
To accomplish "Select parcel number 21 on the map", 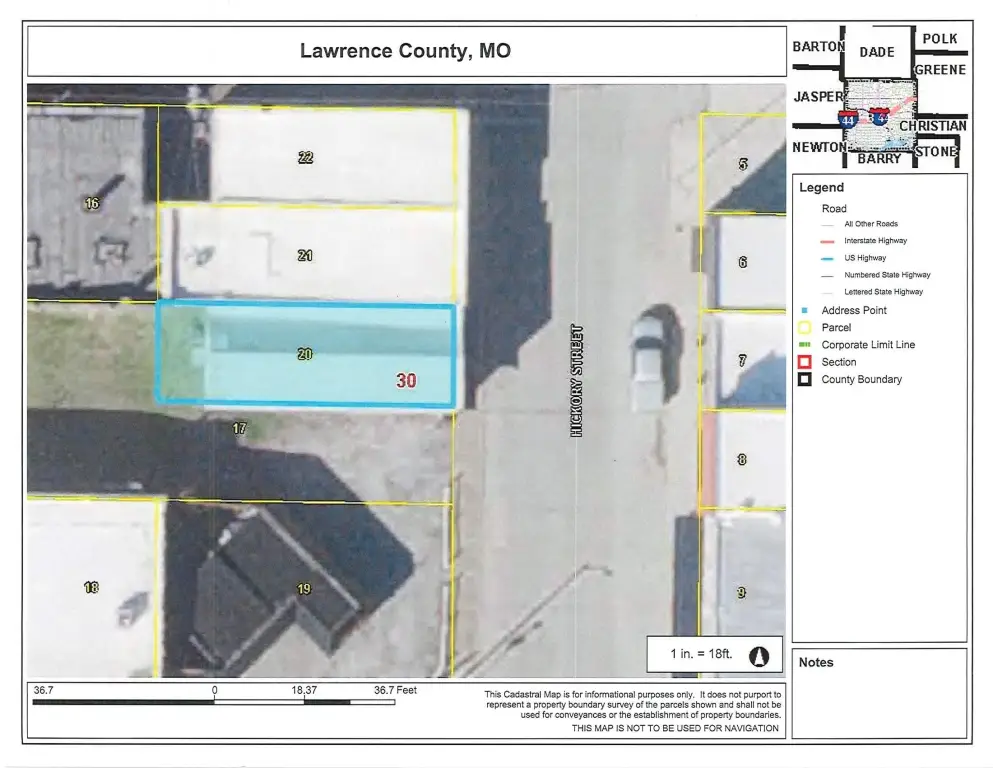I will (305, 255).
